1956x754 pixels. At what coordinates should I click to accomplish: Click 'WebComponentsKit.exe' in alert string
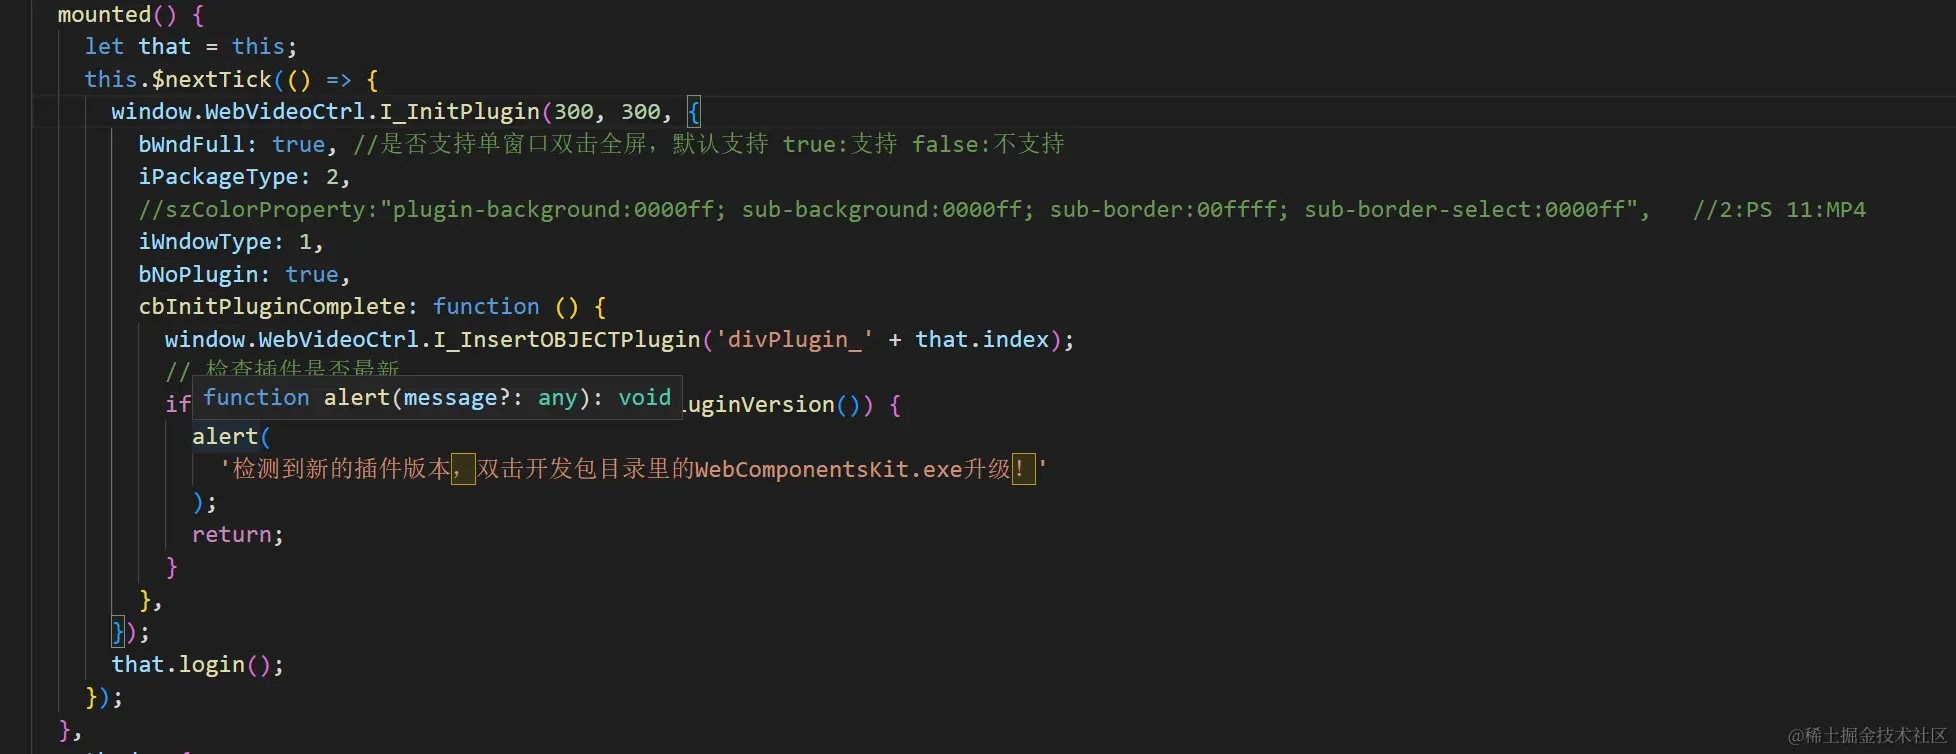[828, 470]
